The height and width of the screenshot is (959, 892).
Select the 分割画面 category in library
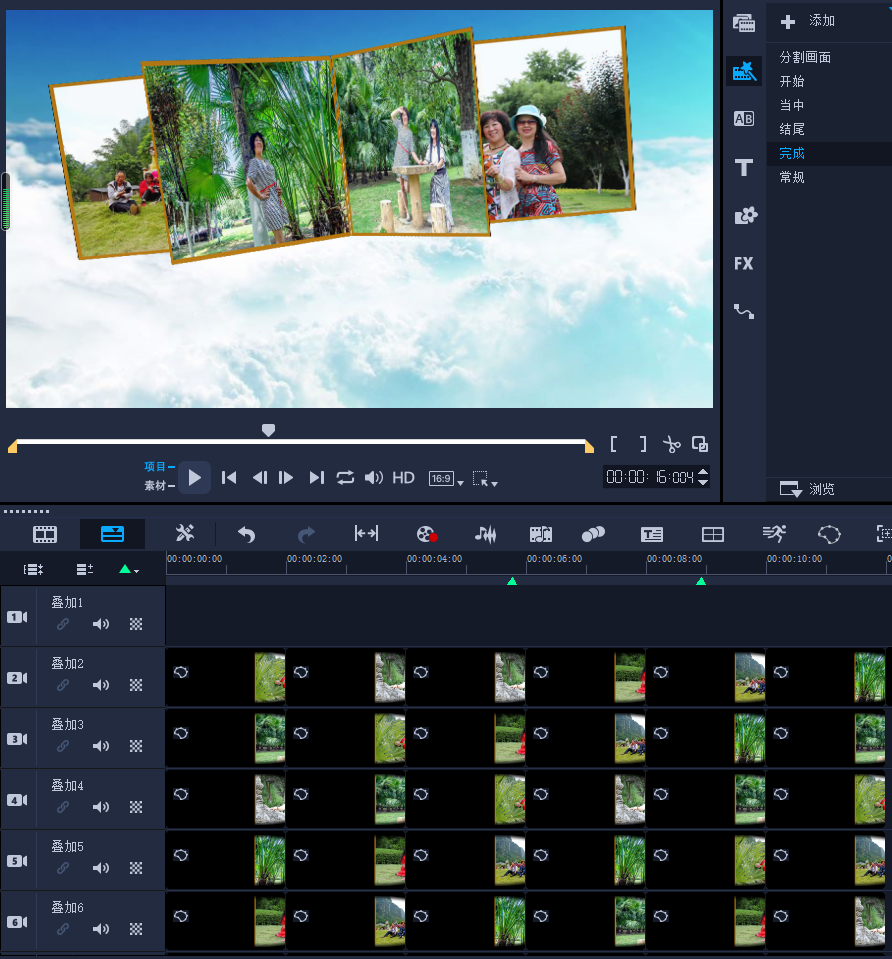(805, 57)
